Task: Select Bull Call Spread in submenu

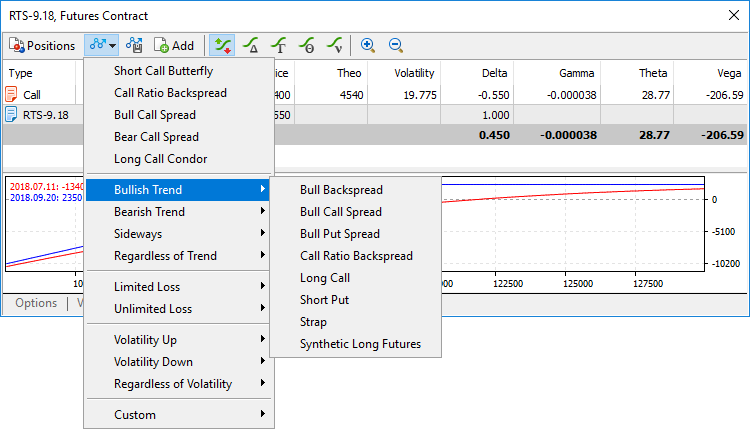Action: click(355, 212)
